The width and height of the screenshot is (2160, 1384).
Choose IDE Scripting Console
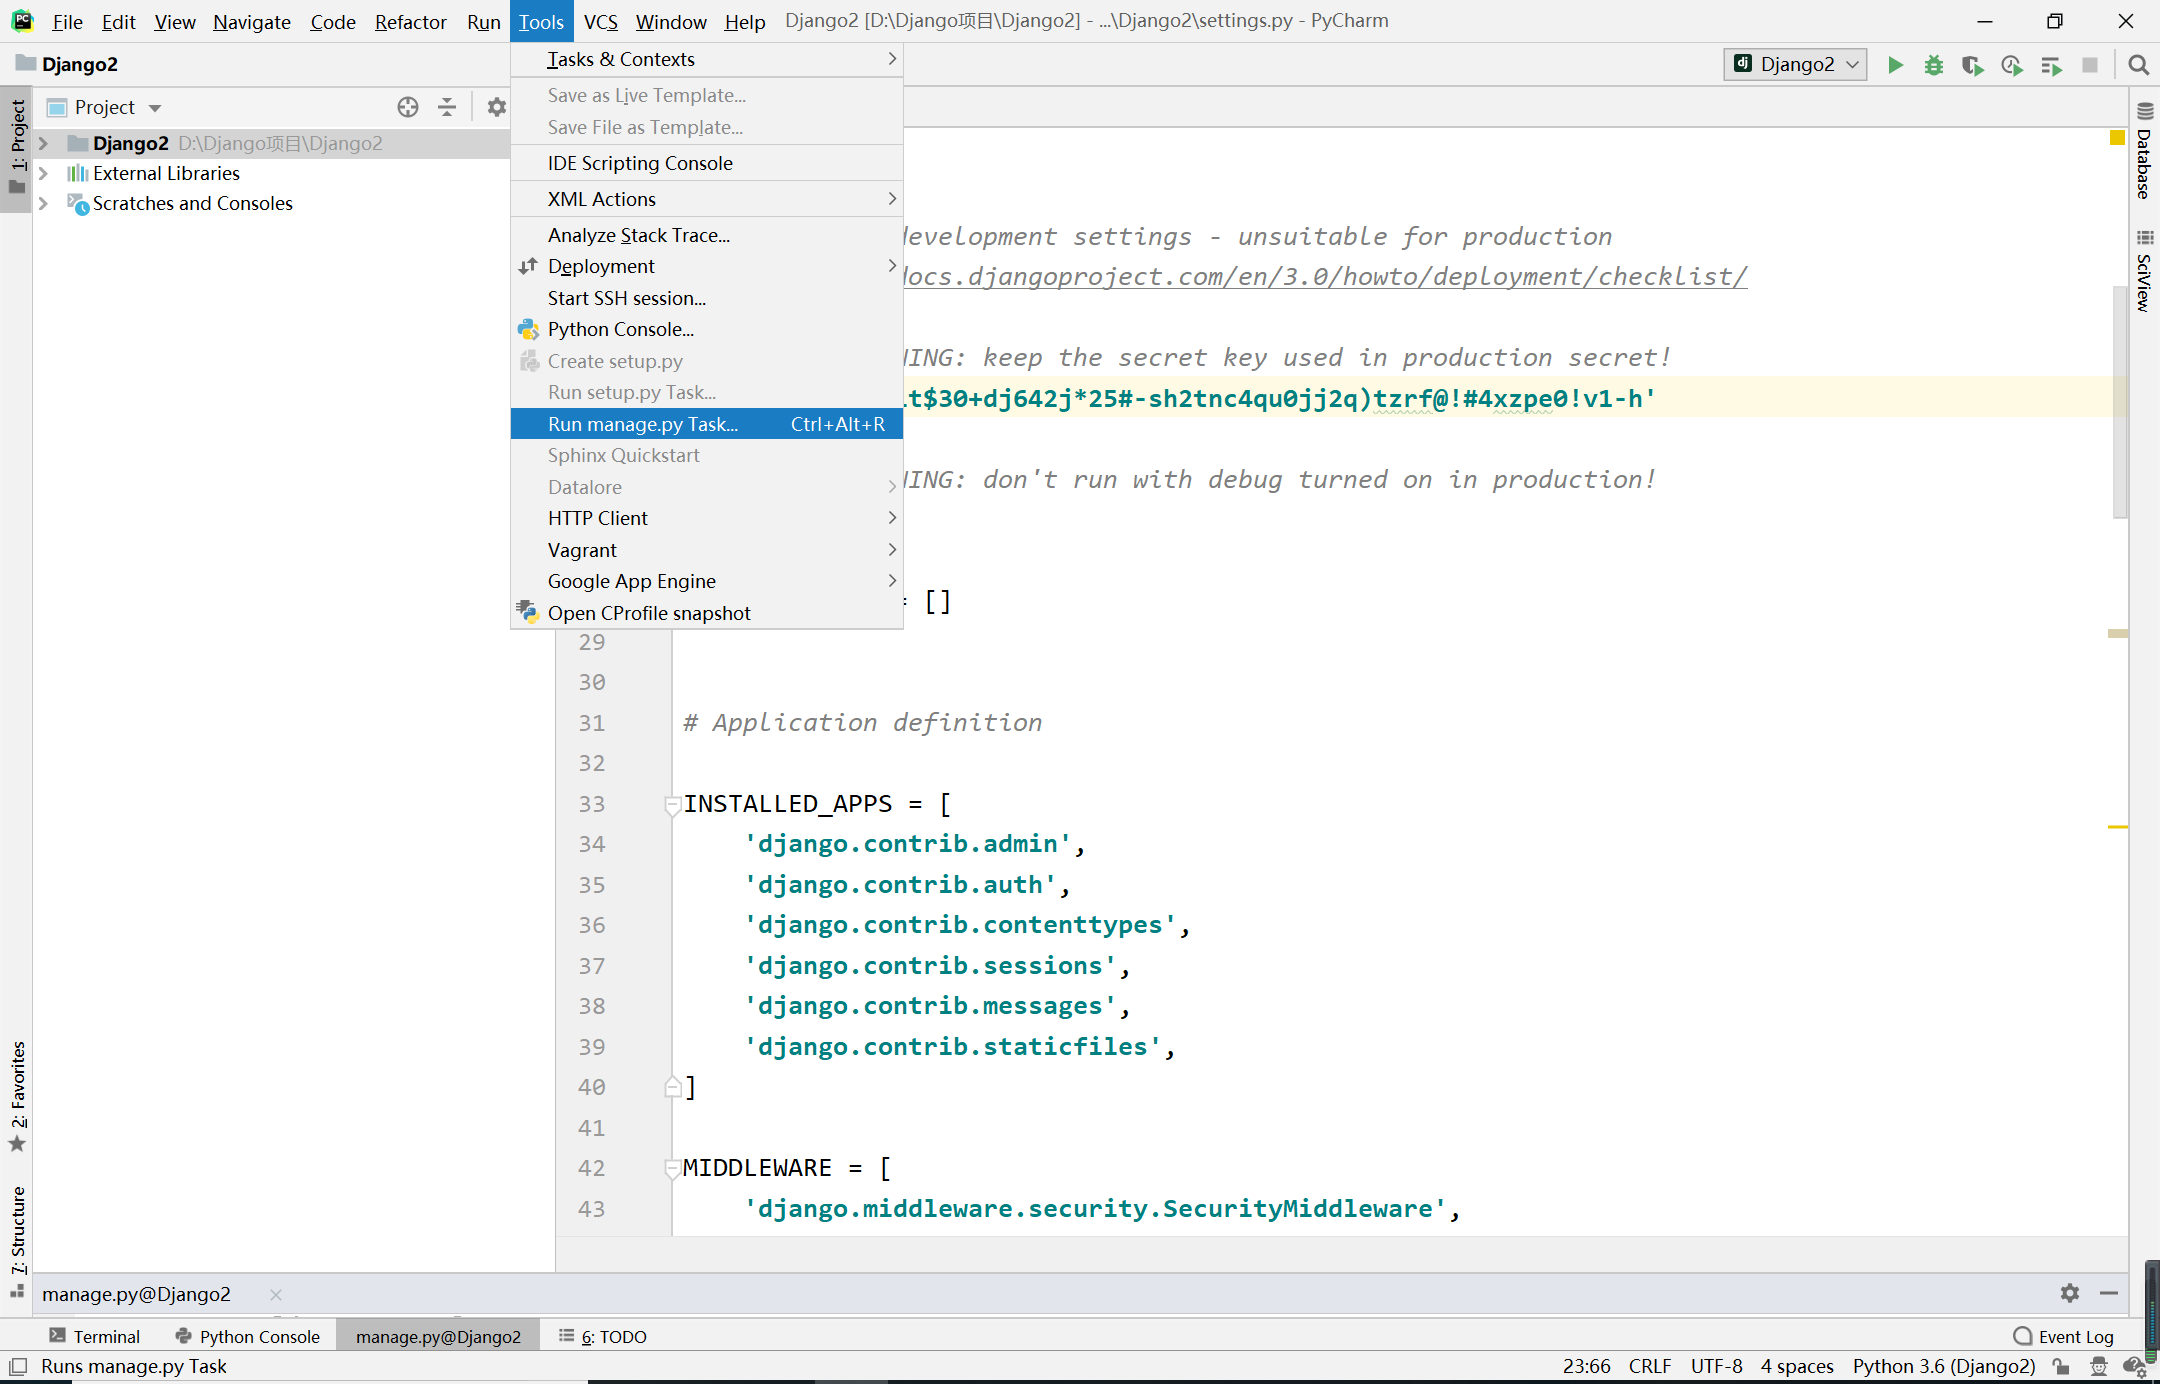[x=707, y=163]
